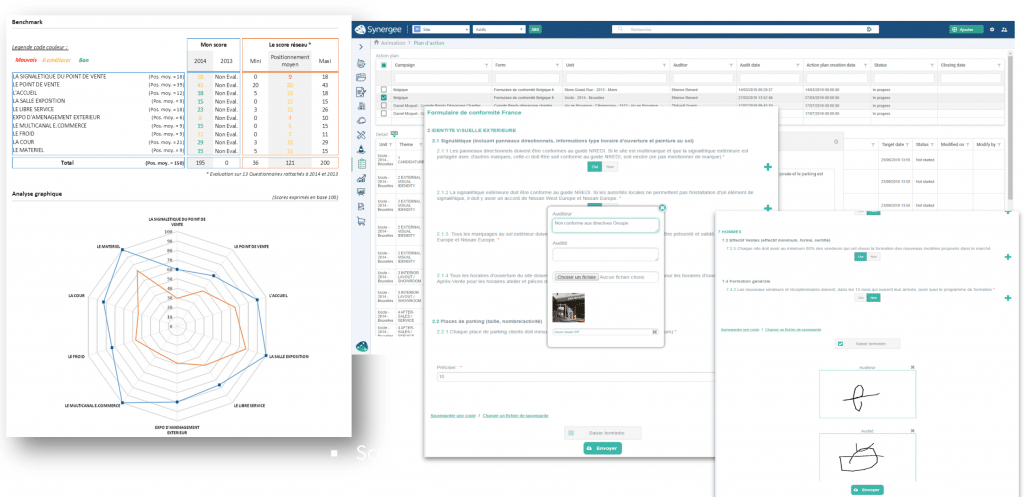1024x497 pixels.
Task: Expand the left sidebar with chevron arrow
Action: pos(360,46)
